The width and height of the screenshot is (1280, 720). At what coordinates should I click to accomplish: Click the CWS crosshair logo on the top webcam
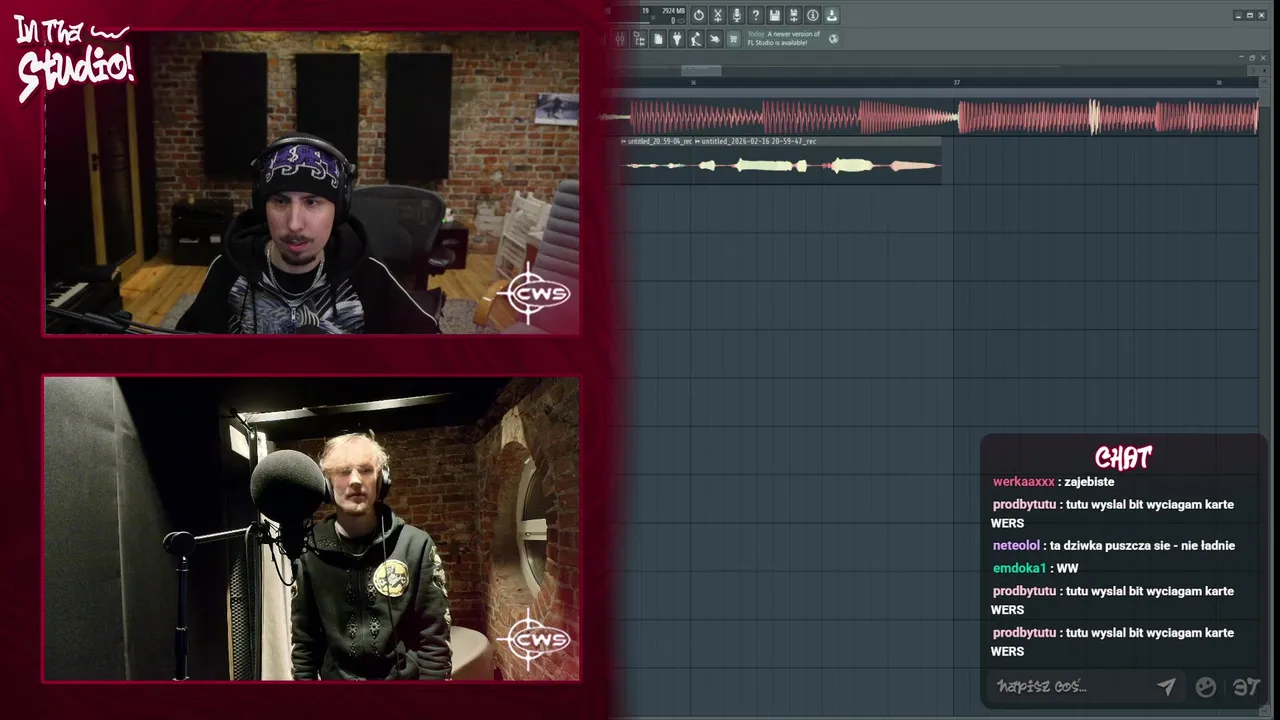pos(536,294)
